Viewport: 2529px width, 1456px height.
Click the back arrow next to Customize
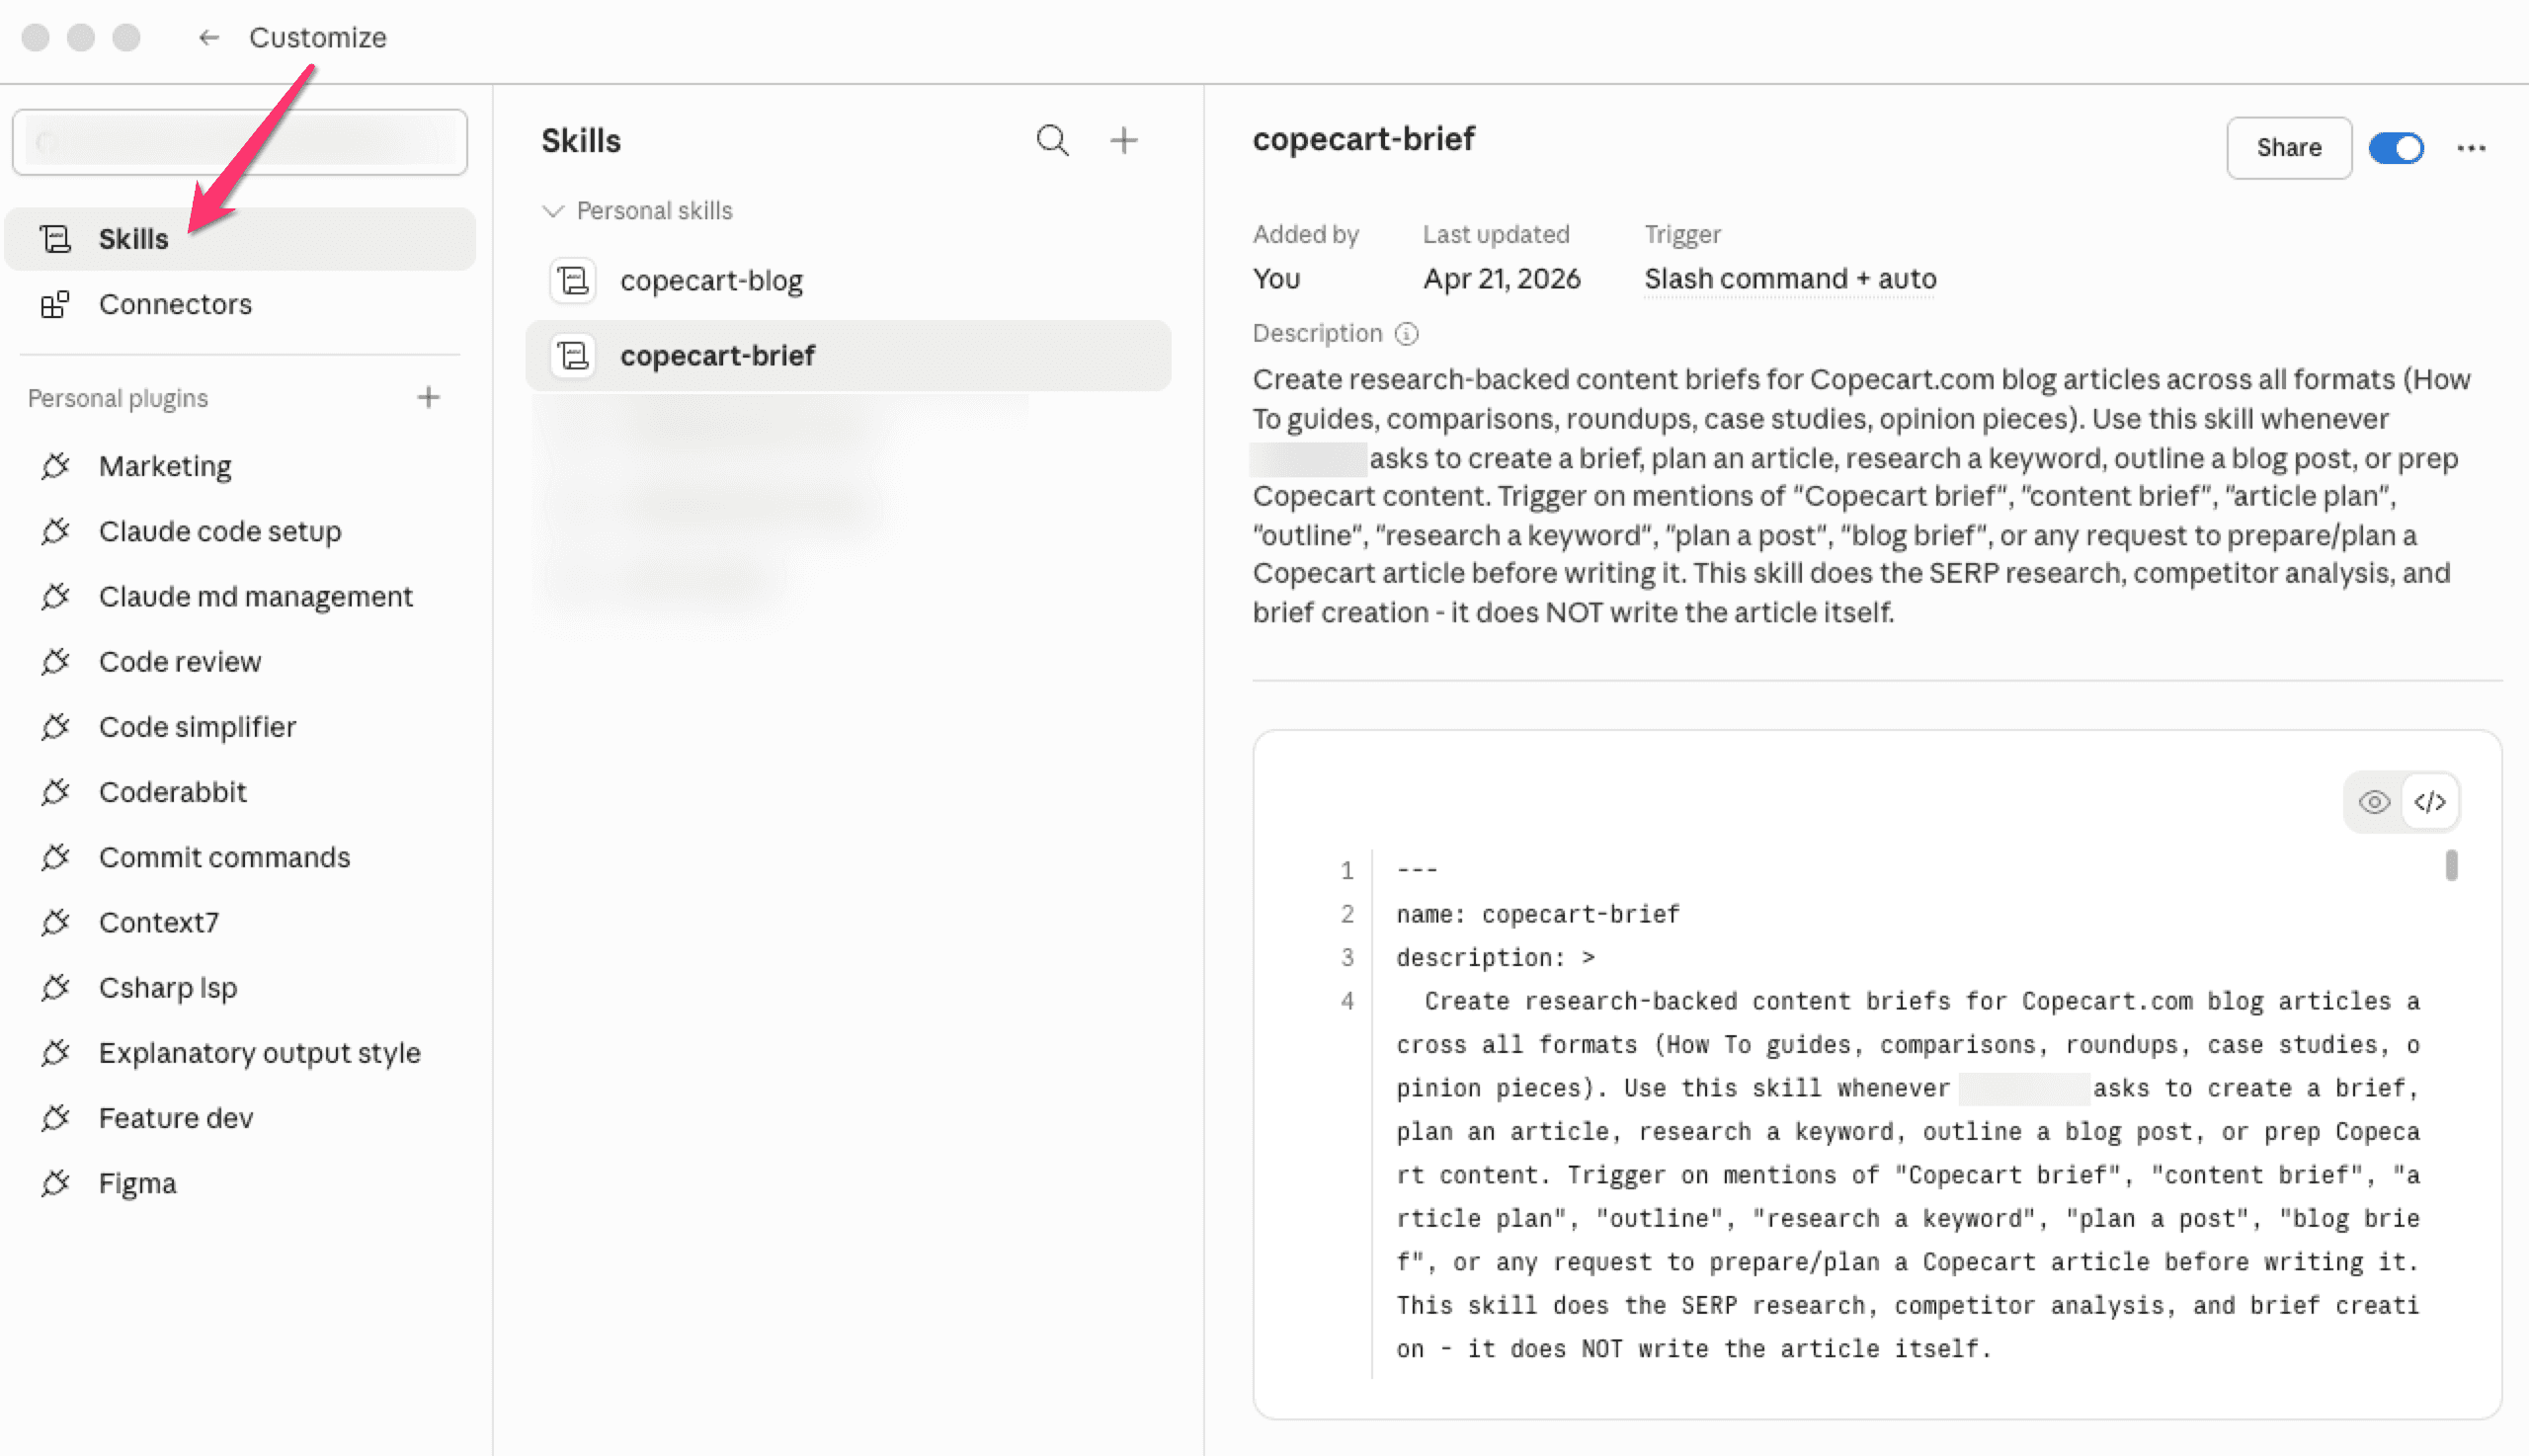pos(208,37)
